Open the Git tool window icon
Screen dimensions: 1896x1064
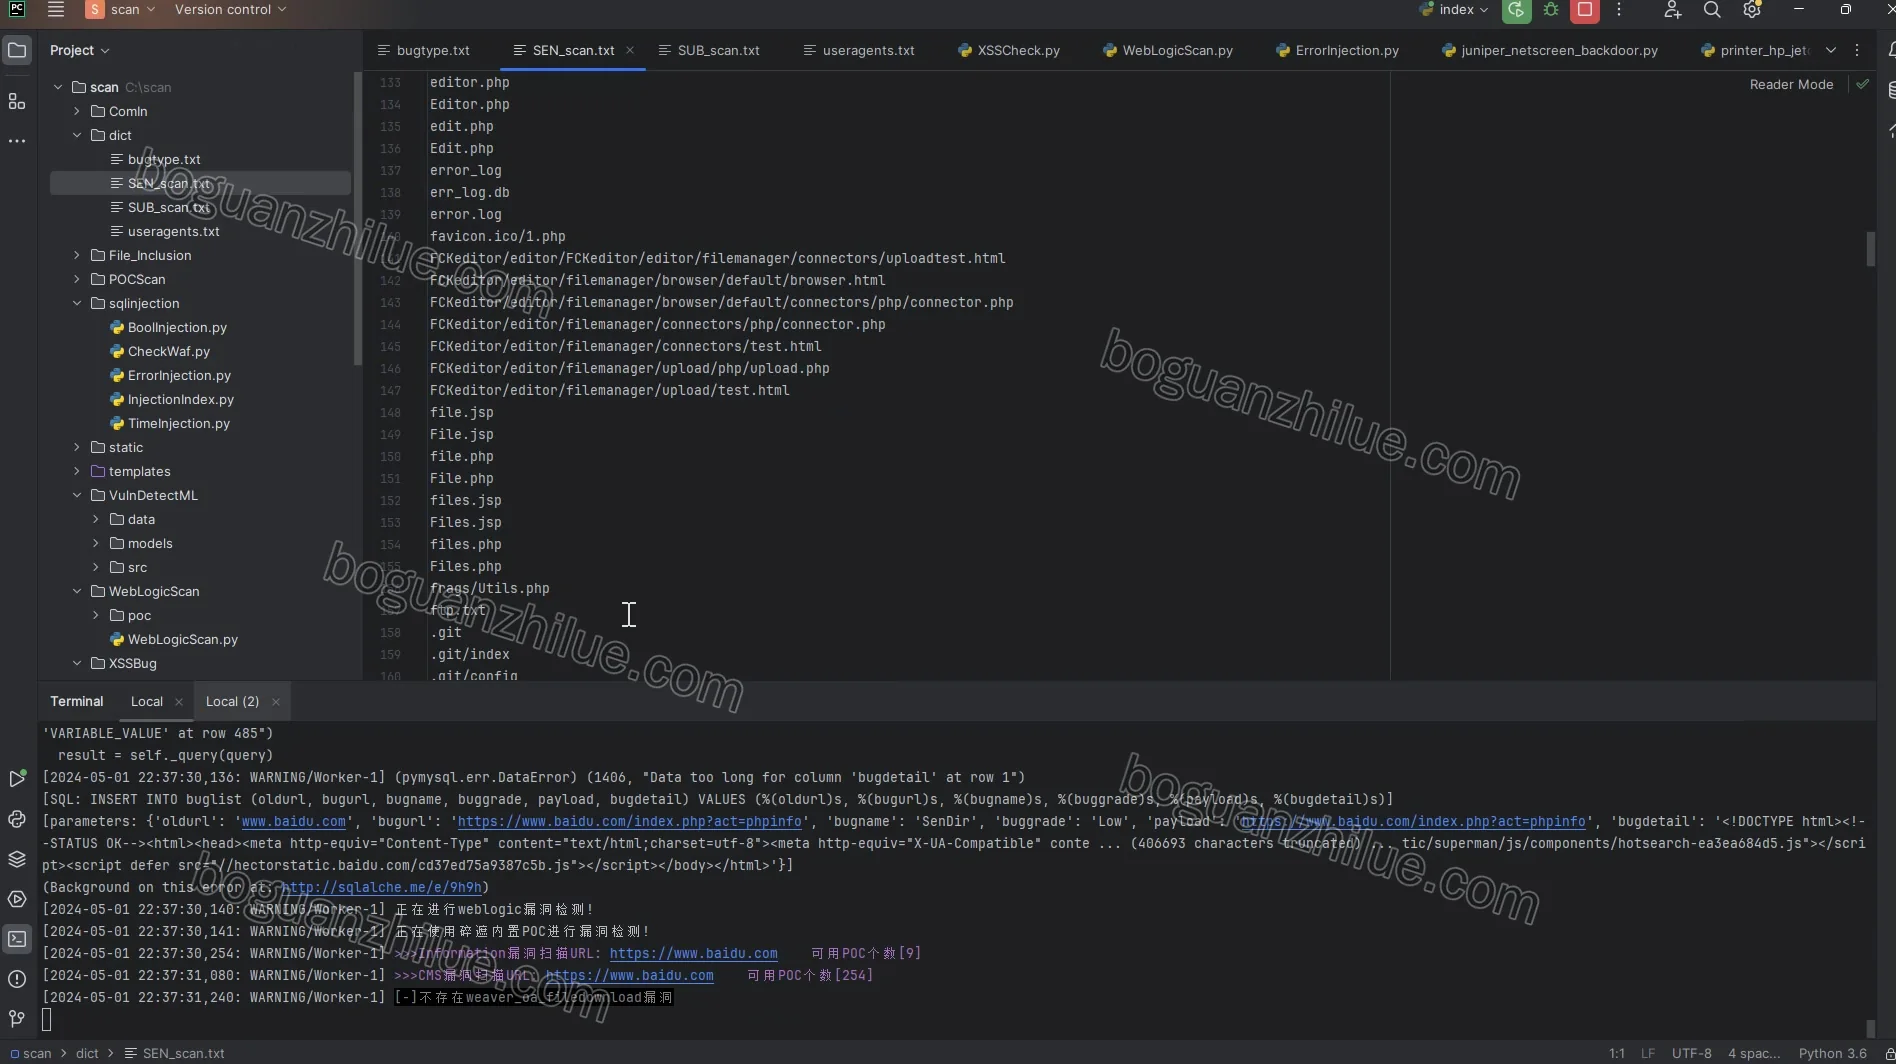click(x=17, y=1019)
